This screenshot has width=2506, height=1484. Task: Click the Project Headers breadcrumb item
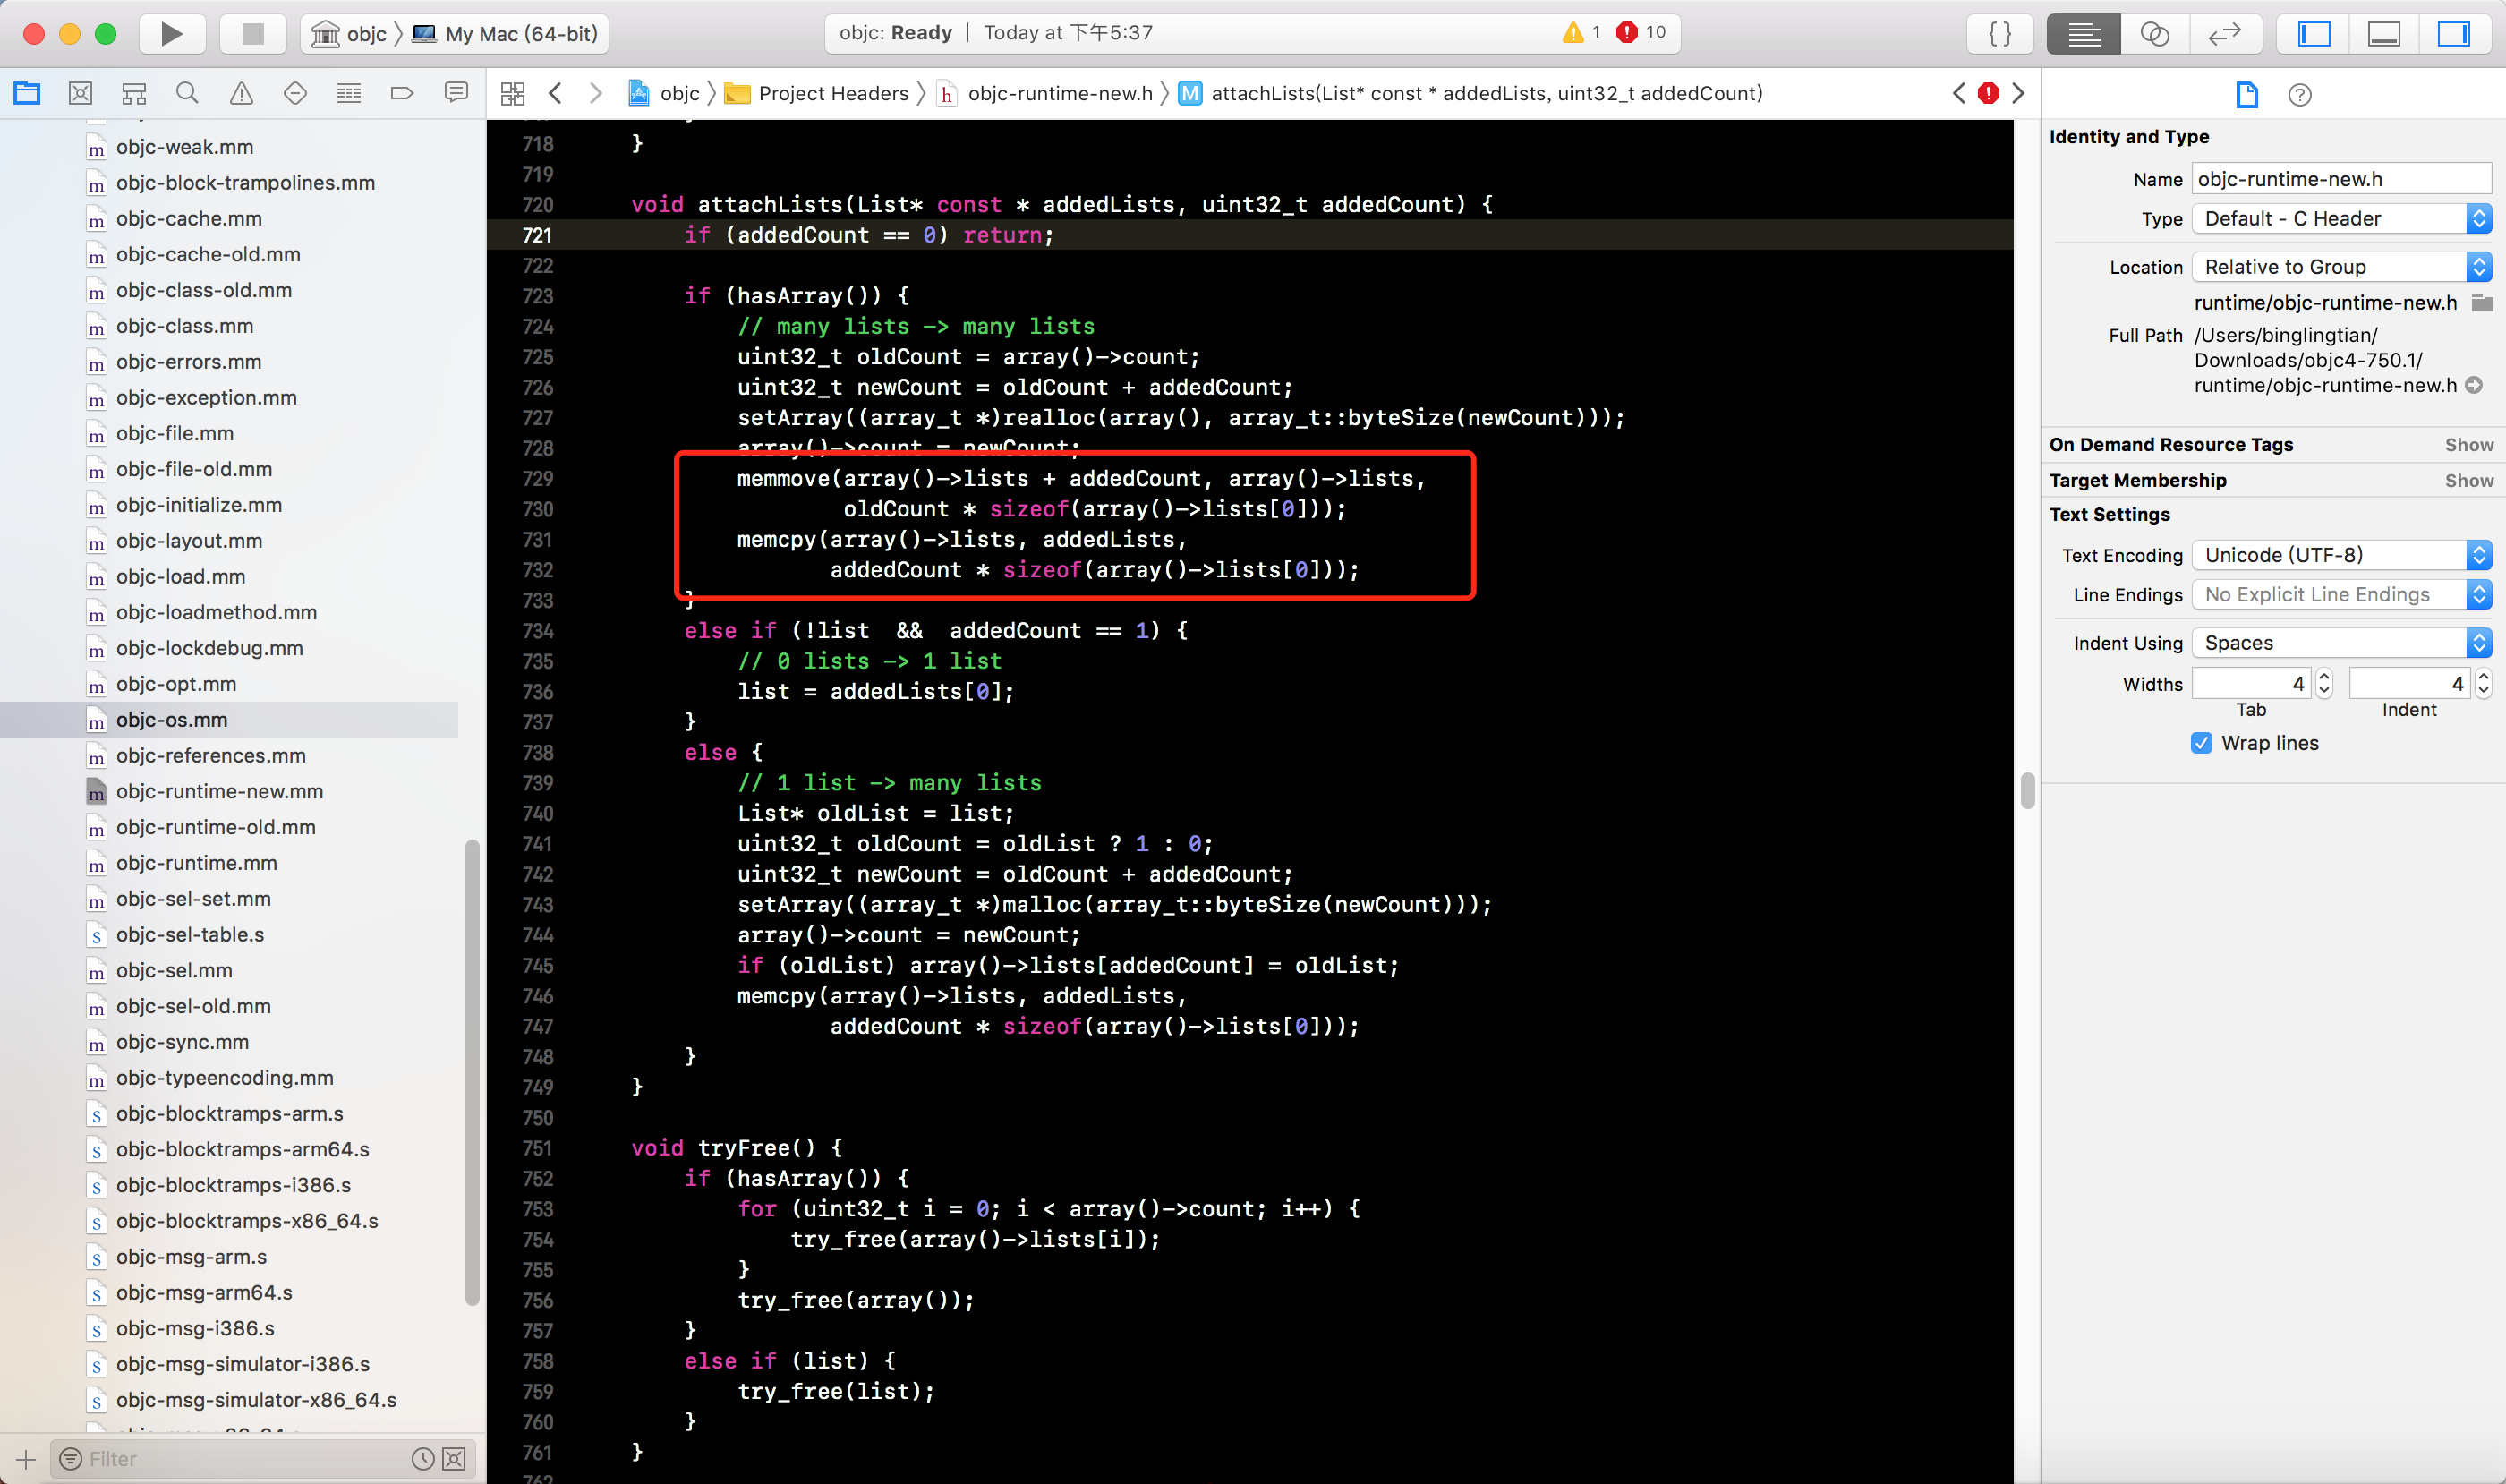click(832, 94)
